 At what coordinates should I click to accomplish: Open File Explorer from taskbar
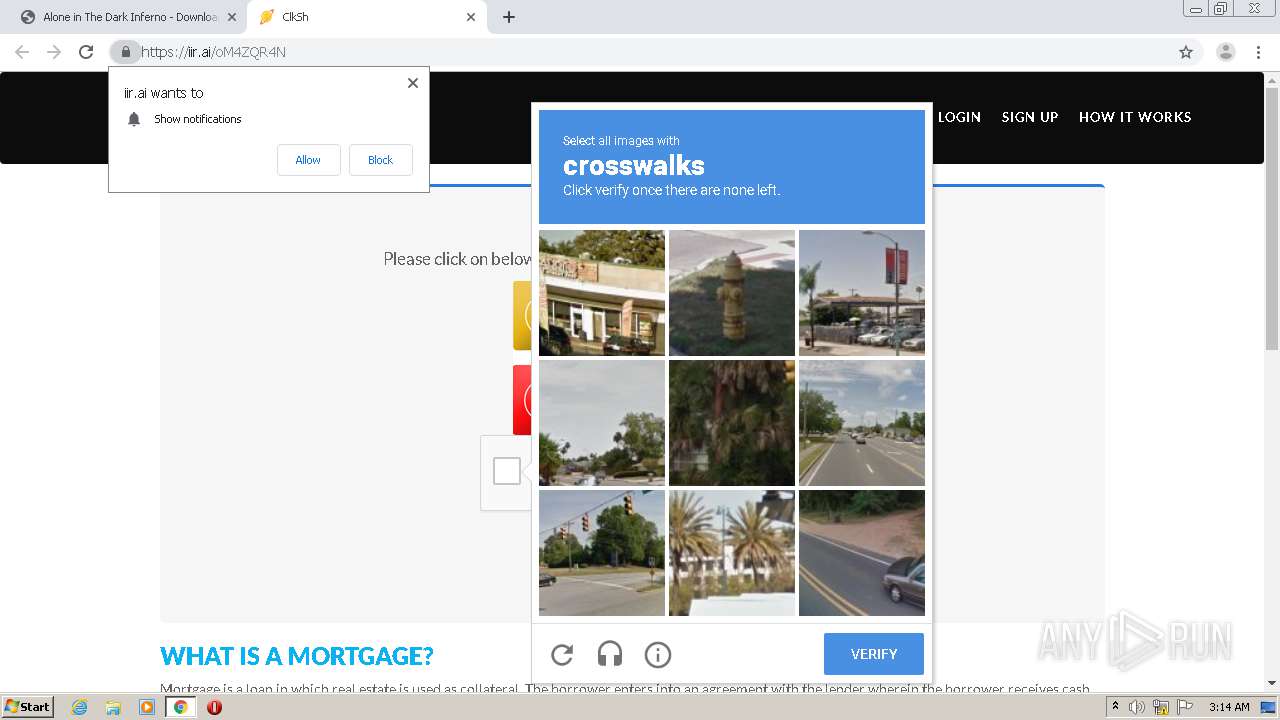[x=113, y=707]
